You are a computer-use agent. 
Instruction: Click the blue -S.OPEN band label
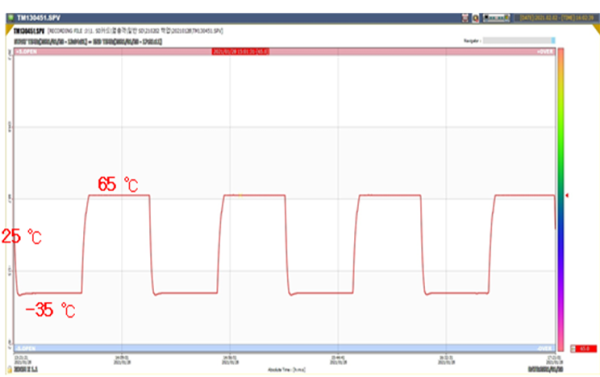[26, 348]
